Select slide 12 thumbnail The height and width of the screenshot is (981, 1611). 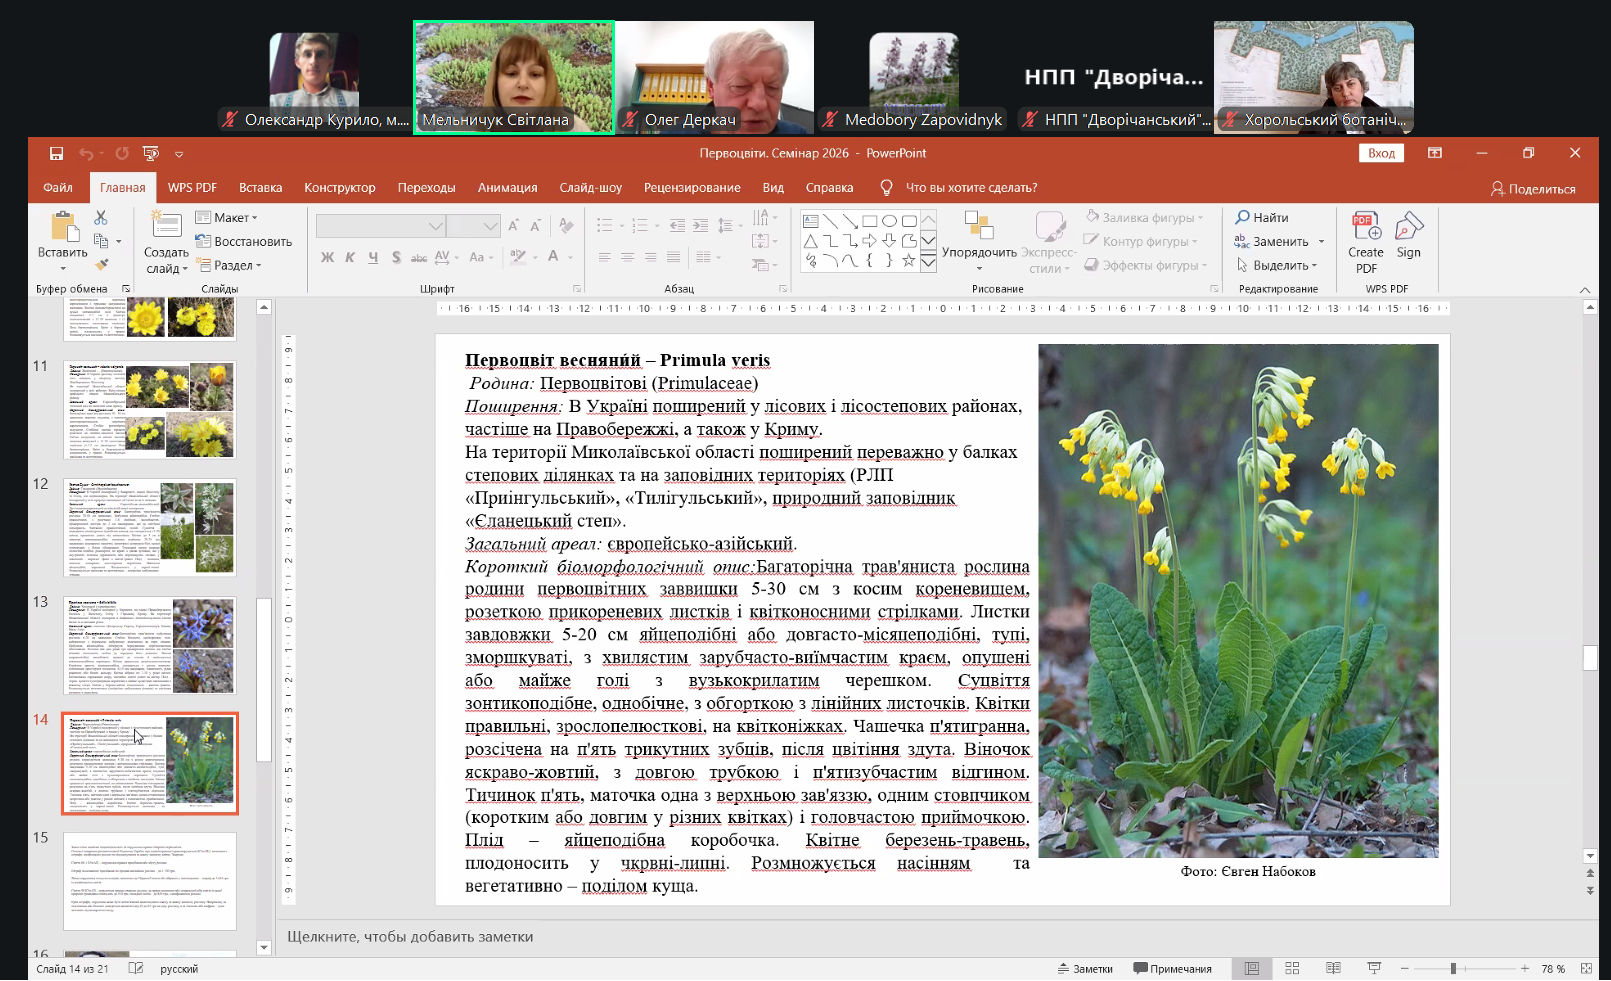coord(150,527)
